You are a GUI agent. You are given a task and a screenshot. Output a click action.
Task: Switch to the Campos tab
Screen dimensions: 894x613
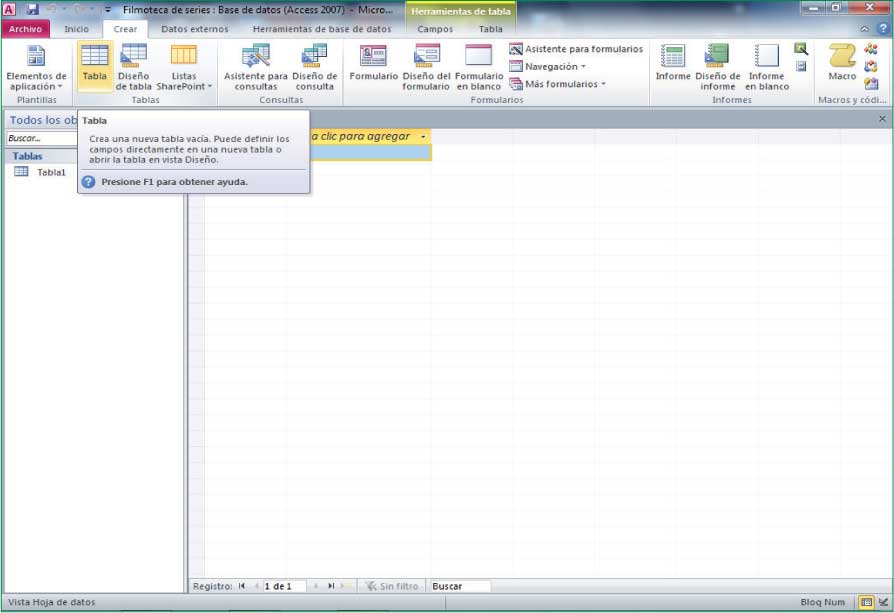(x=435, y=29)
